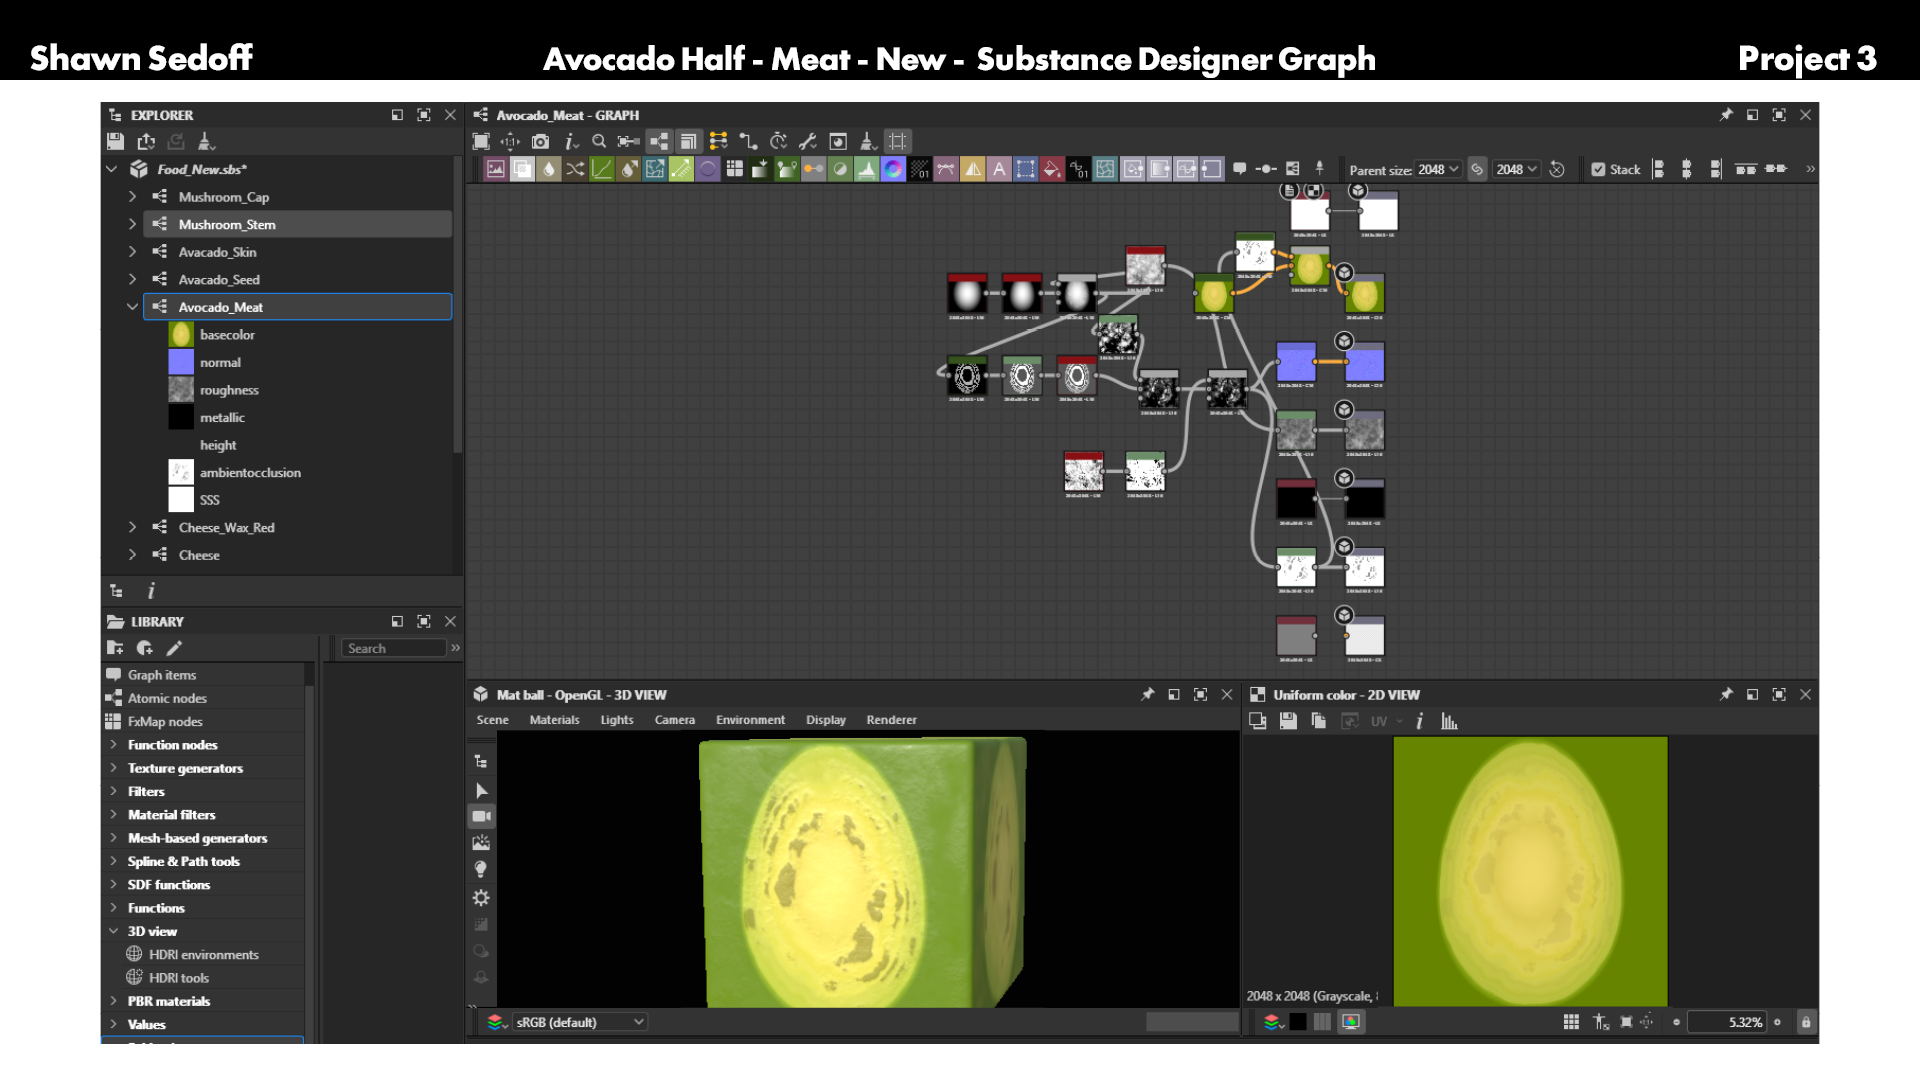Click the 5.32% zoom field in the 2D view
Viewport: 1920px width, 1080px height.
[1728, 1022]
